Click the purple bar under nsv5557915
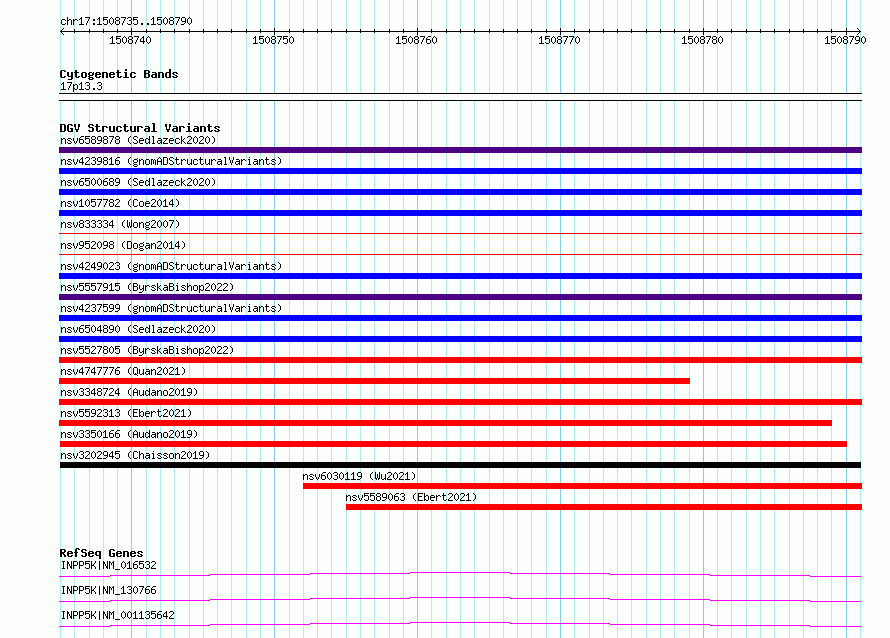Viewport: 890px width, 638px height. 460,297
